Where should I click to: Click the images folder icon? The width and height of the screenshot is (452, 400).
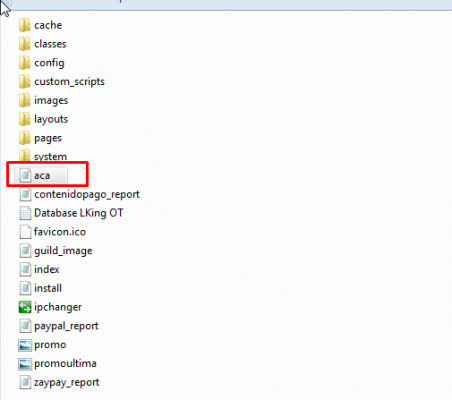25,100
